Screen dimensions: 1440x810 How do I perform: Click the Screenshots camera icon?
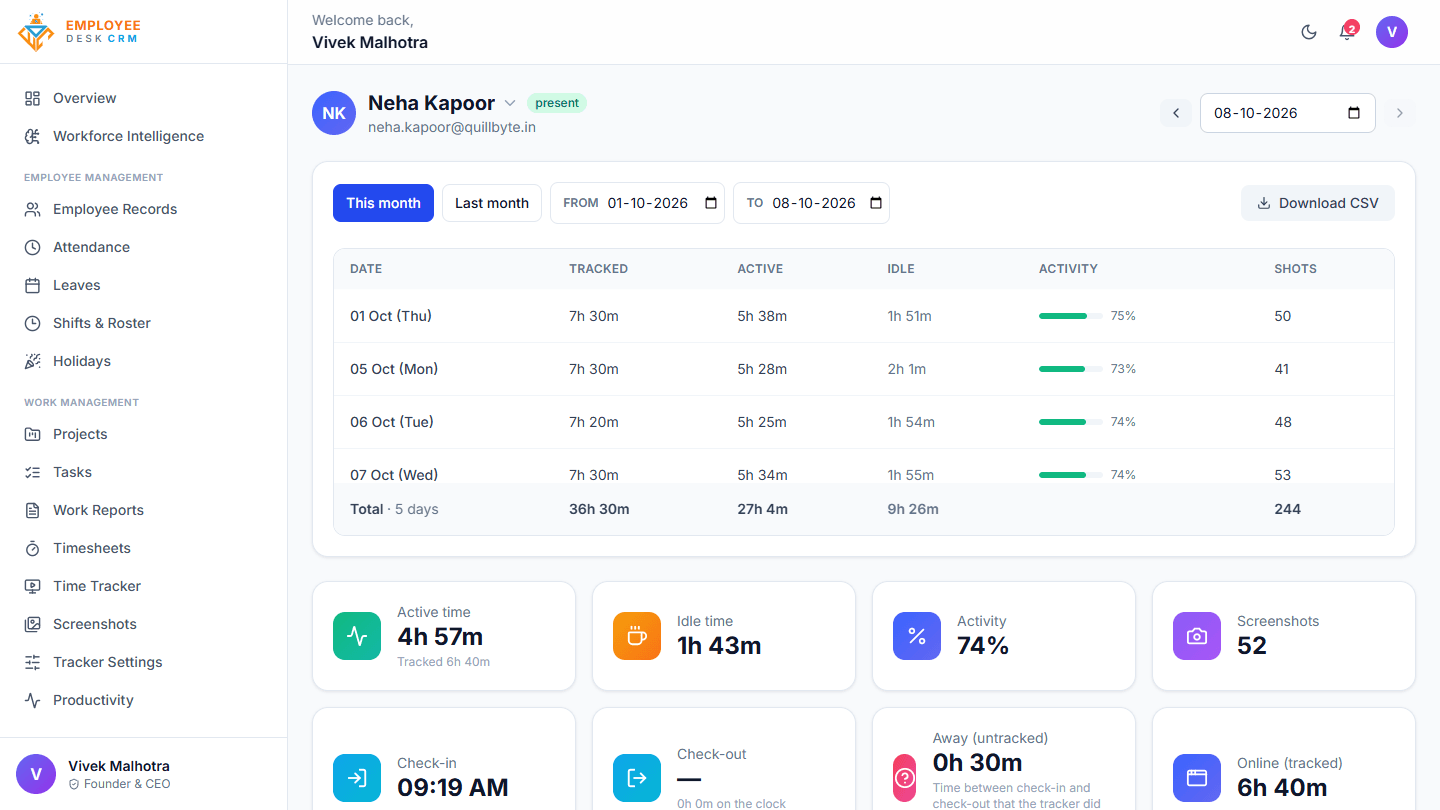coord(1197,636)
